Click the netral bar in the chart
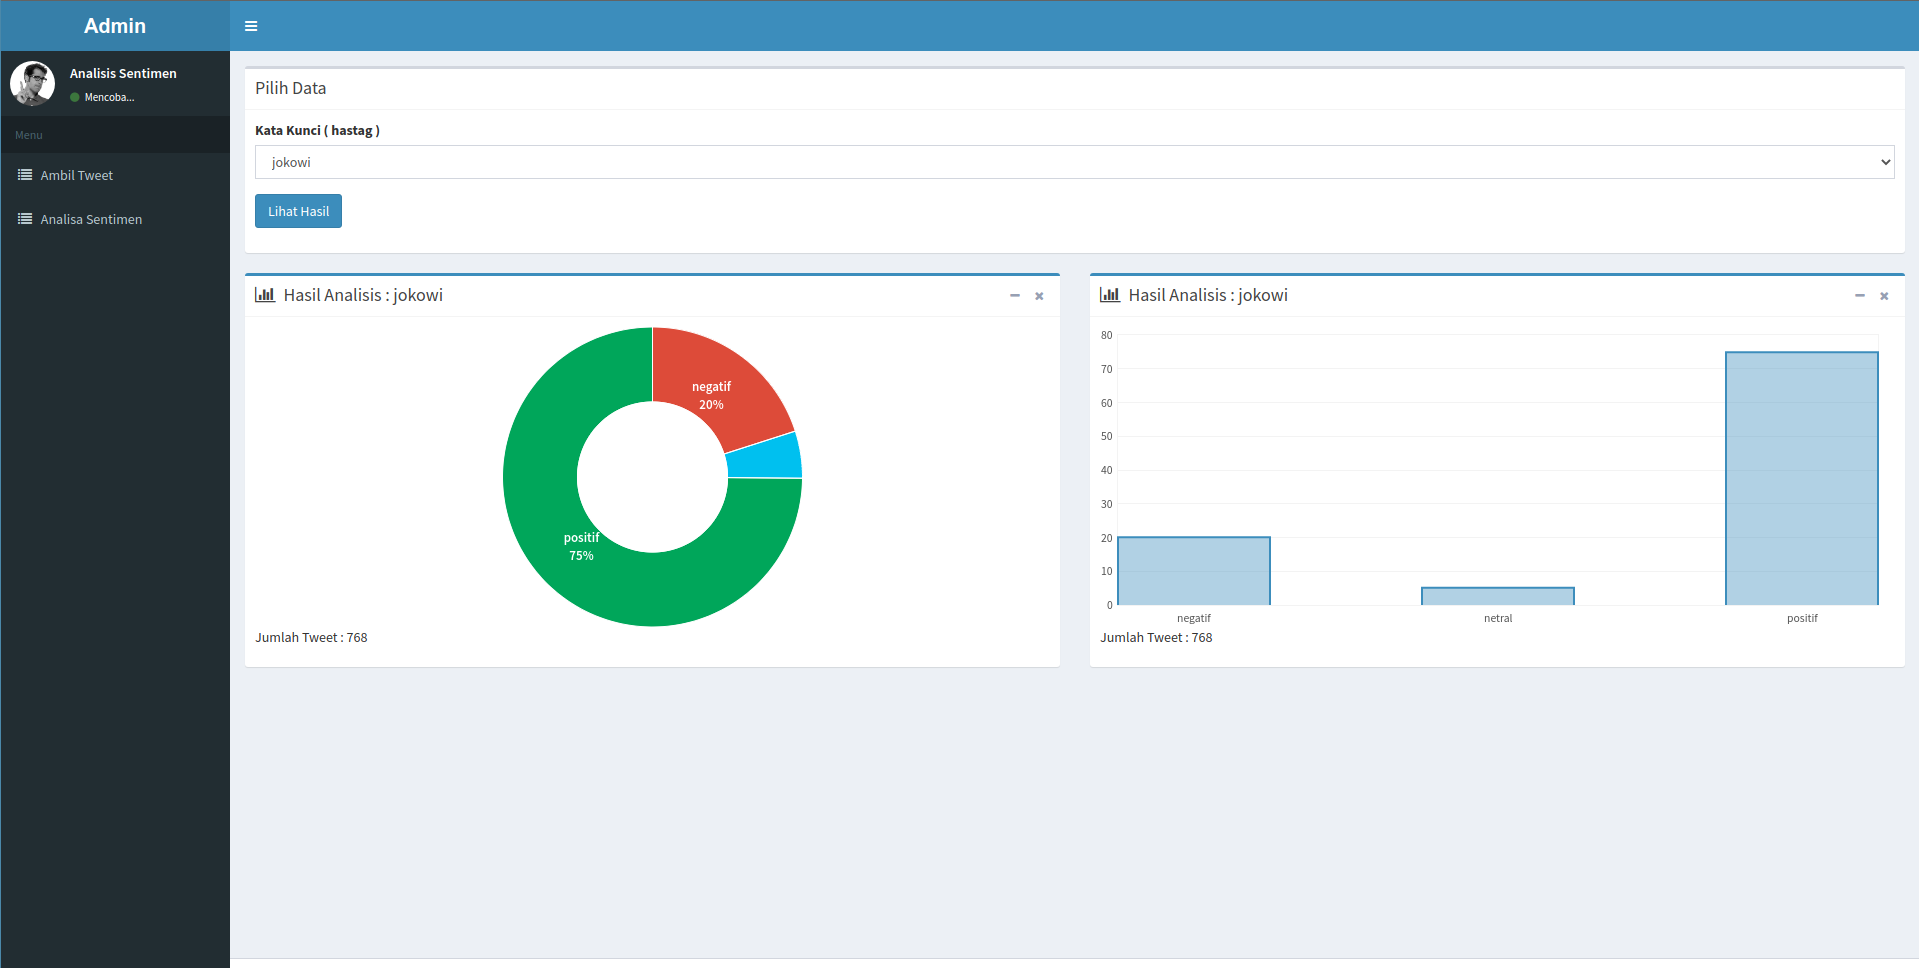Screen dimensions: 1919x968 (1498, 596)
